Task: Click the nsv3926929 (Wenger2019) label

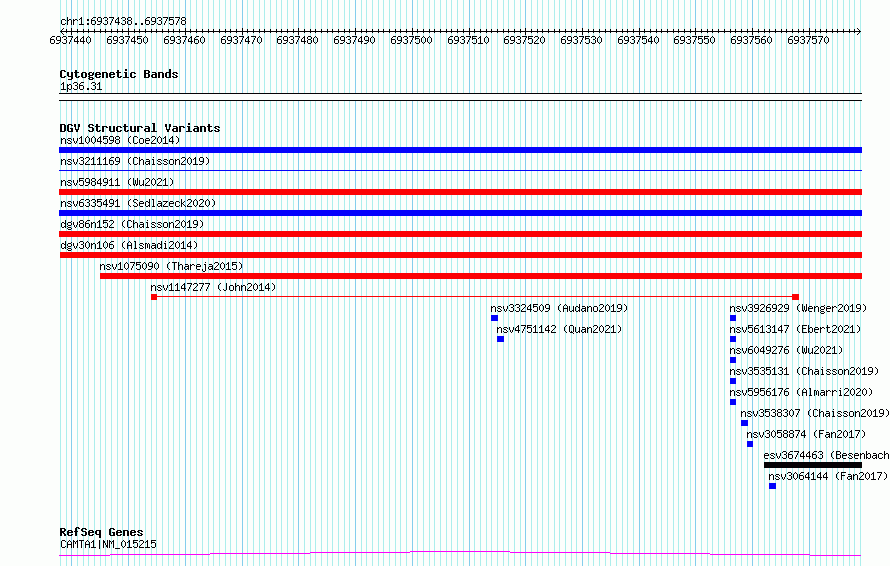Action: coord(798,308)
